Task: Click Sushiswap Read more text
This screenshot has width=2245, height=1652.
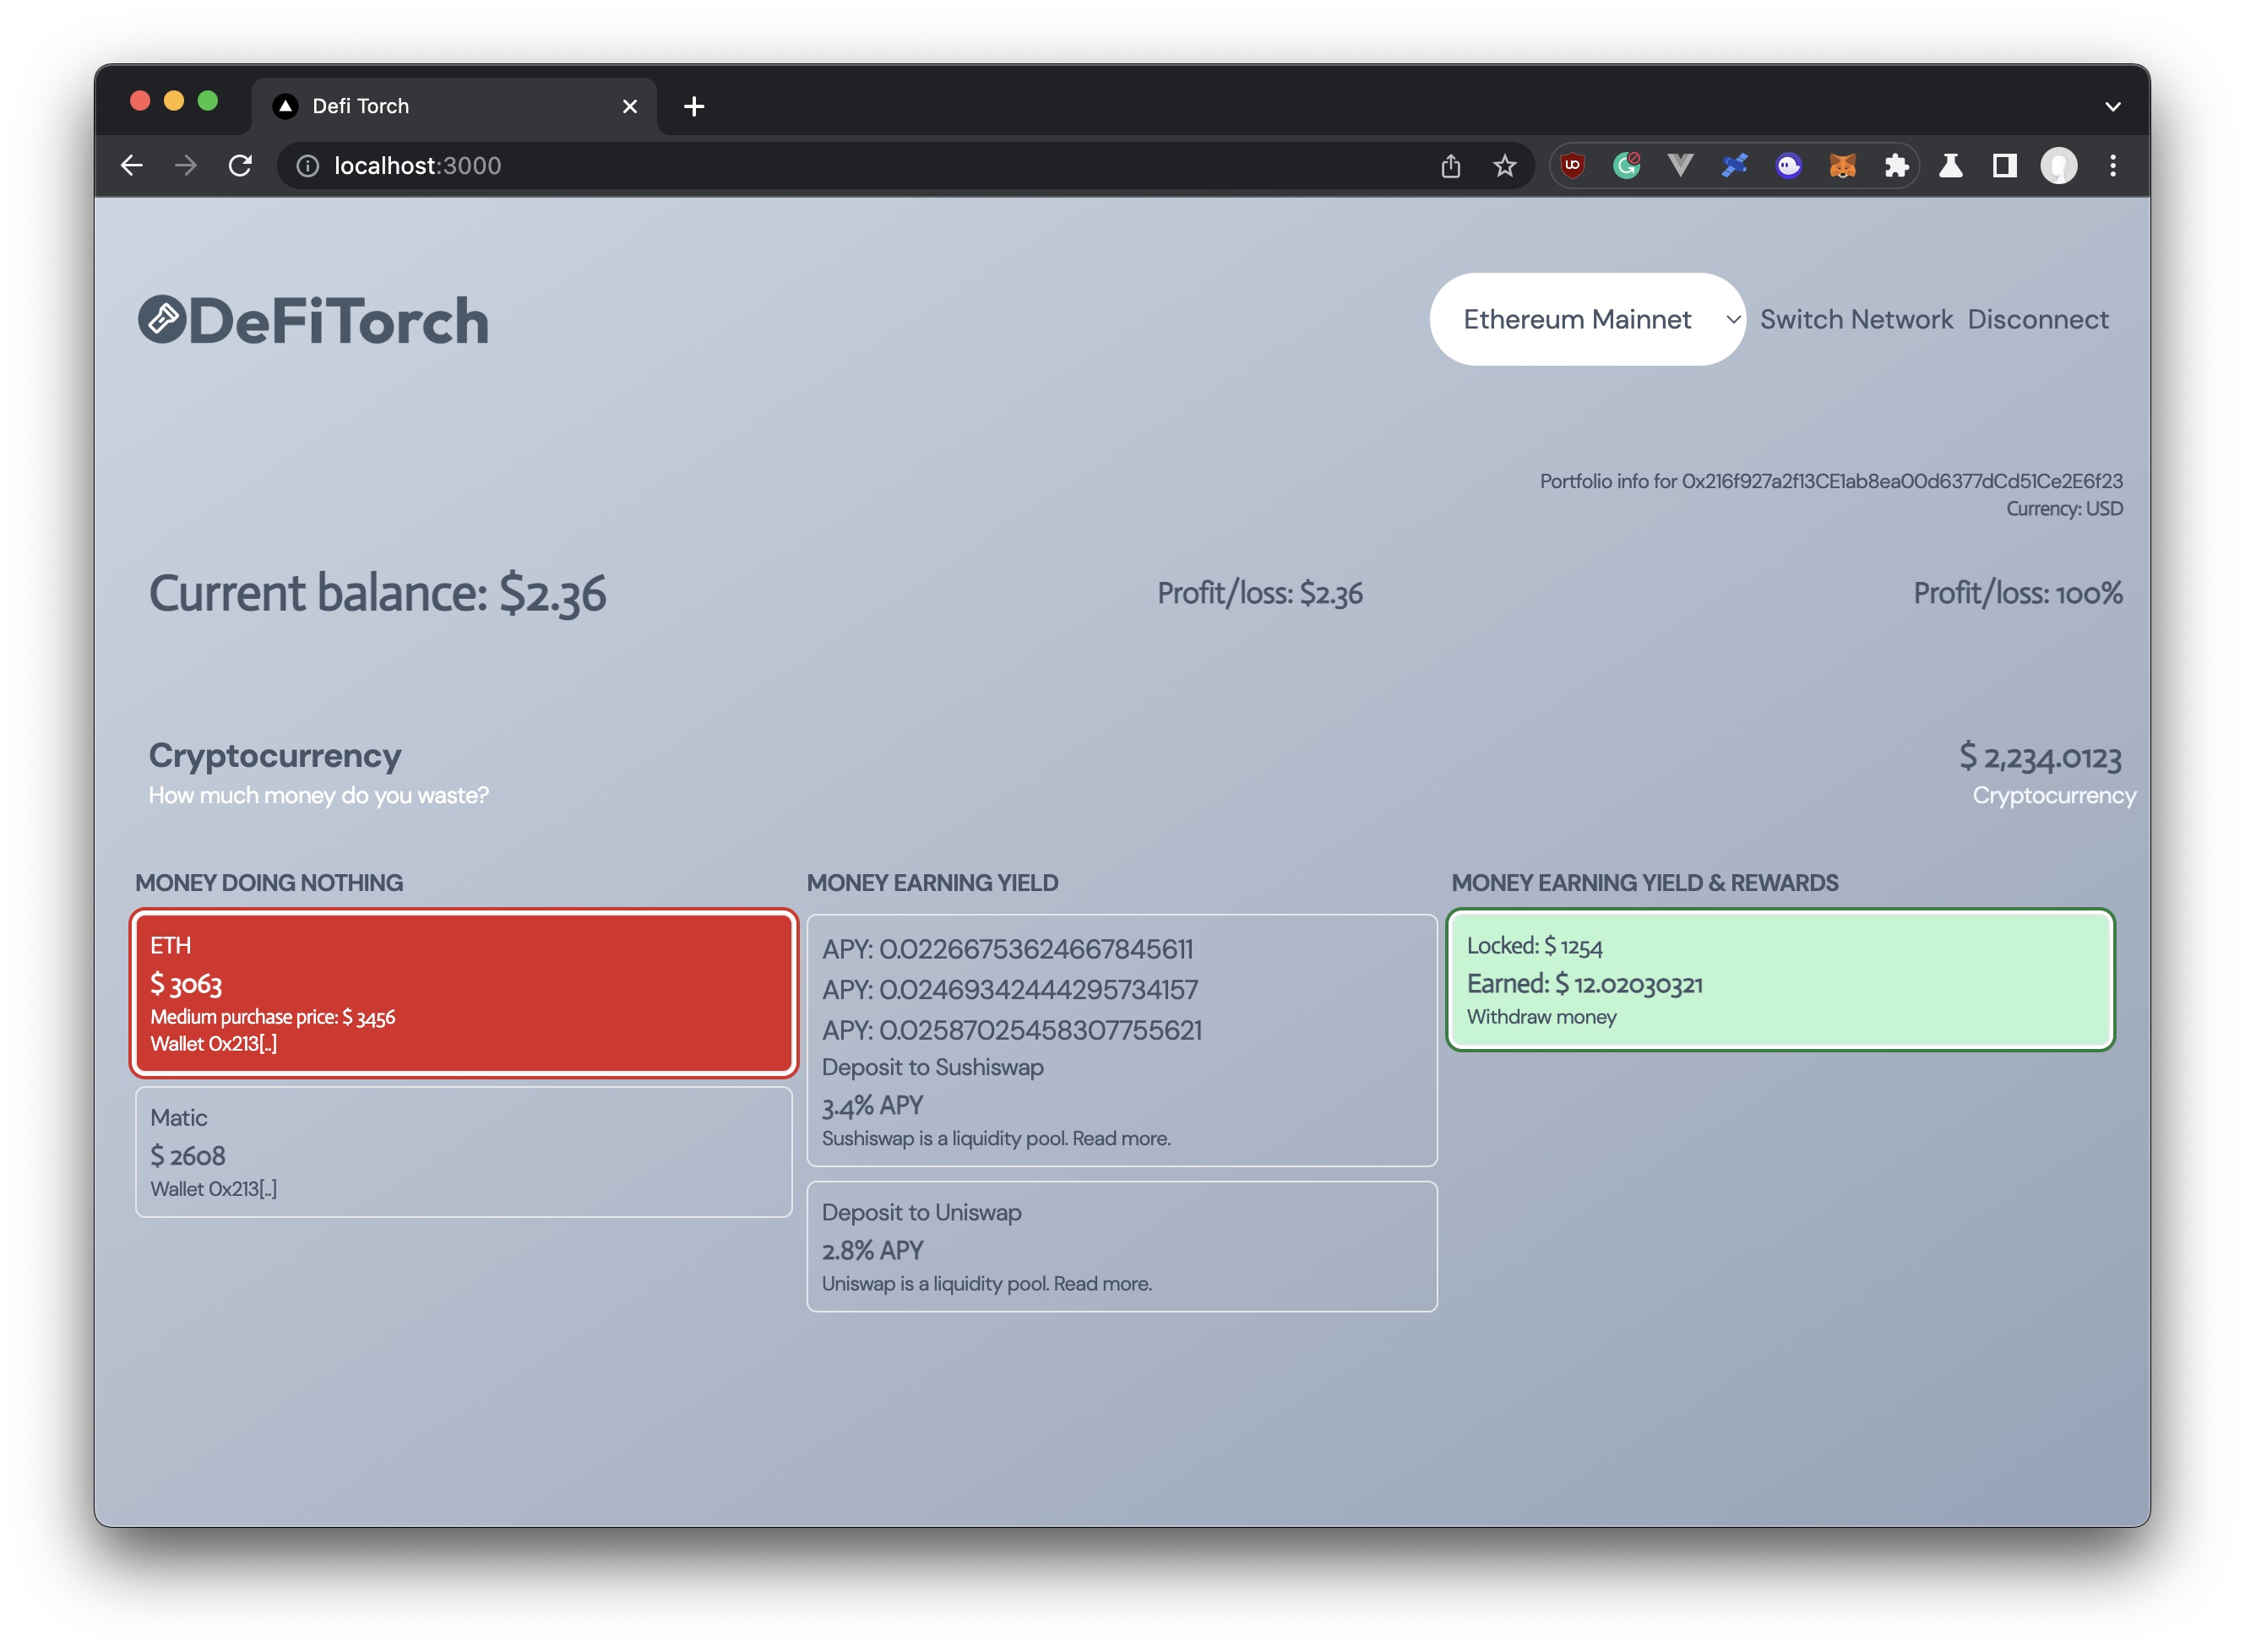Action: click(x=1121, y=1139)
